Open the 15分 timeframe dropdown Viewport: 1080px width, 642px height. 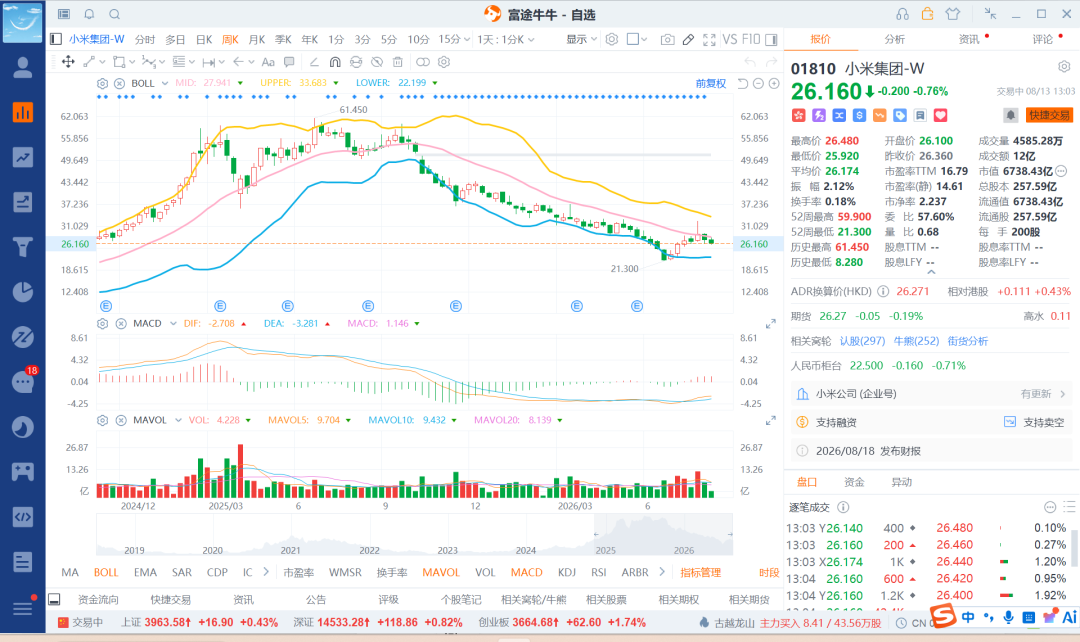454,39
